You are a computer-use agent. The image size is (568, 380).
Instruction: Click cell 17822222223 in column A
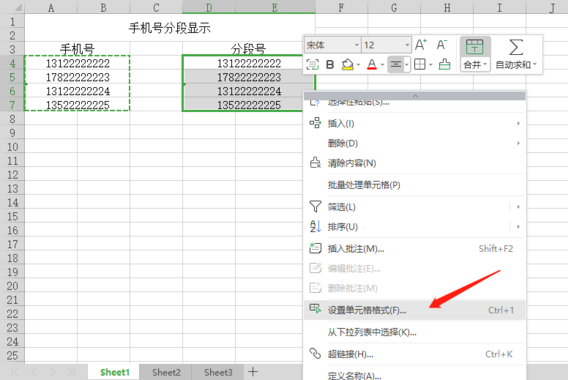click(77, 77)
